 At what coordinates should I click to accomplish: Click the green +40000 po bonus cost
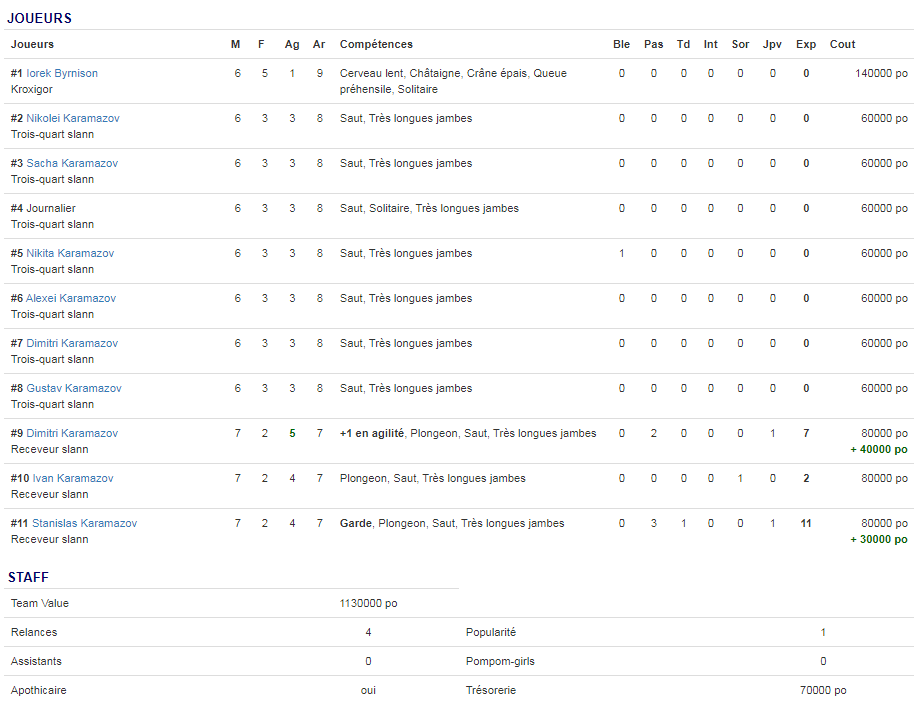click(879, 449)
